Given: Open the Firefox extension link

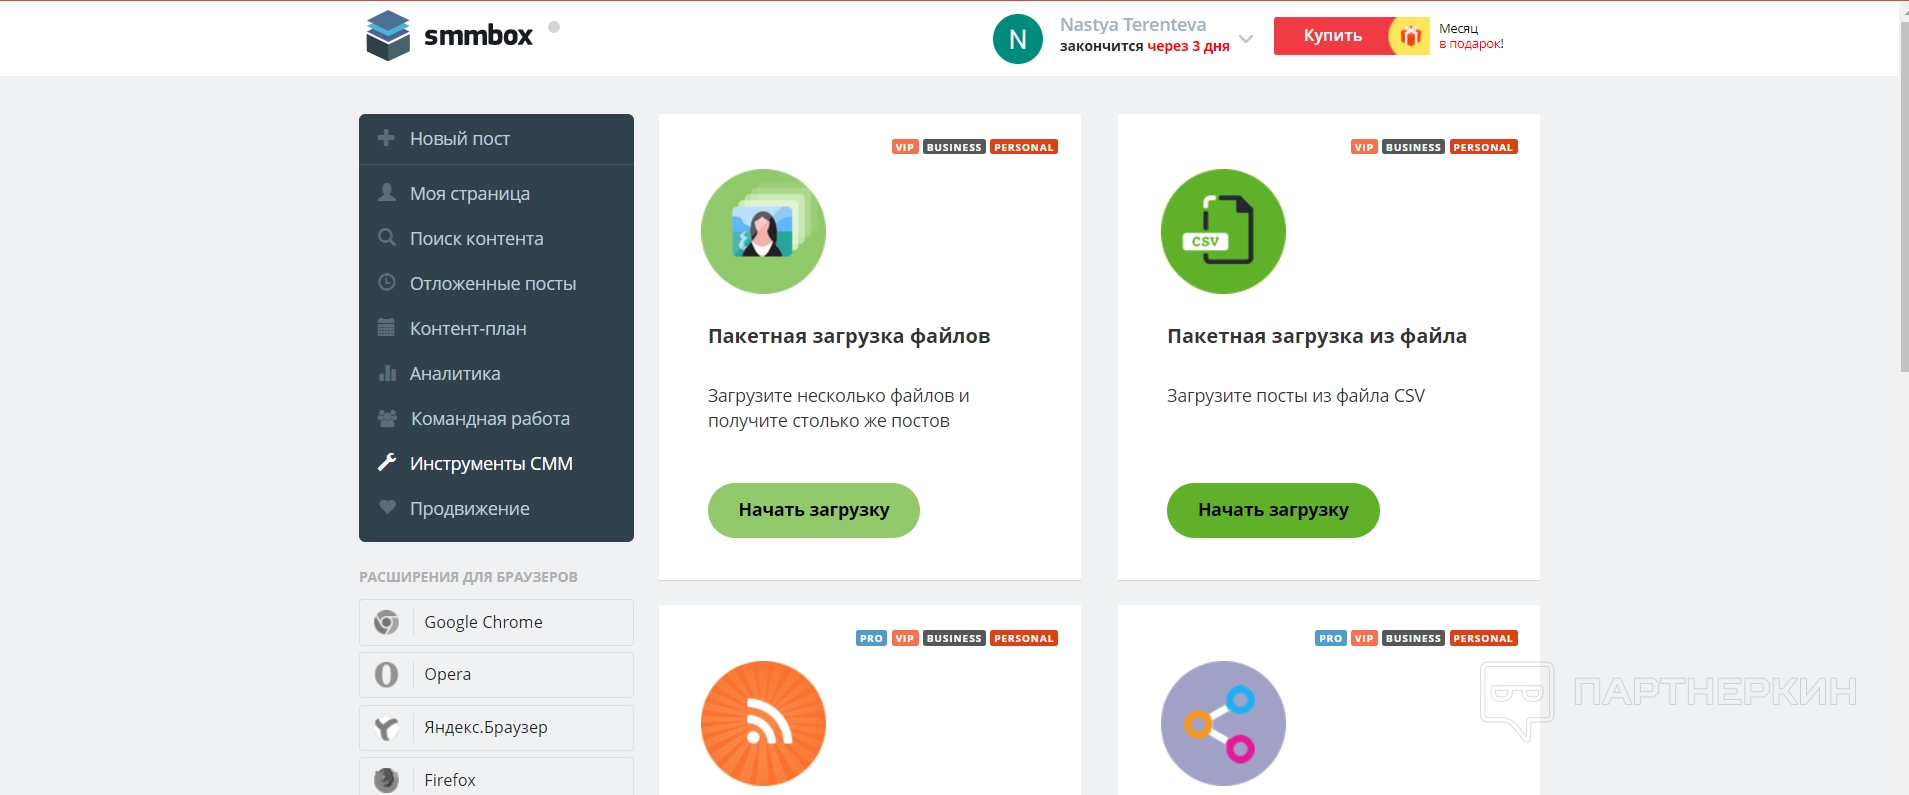Looking at the screenshot, I should [x=496, y=777].
